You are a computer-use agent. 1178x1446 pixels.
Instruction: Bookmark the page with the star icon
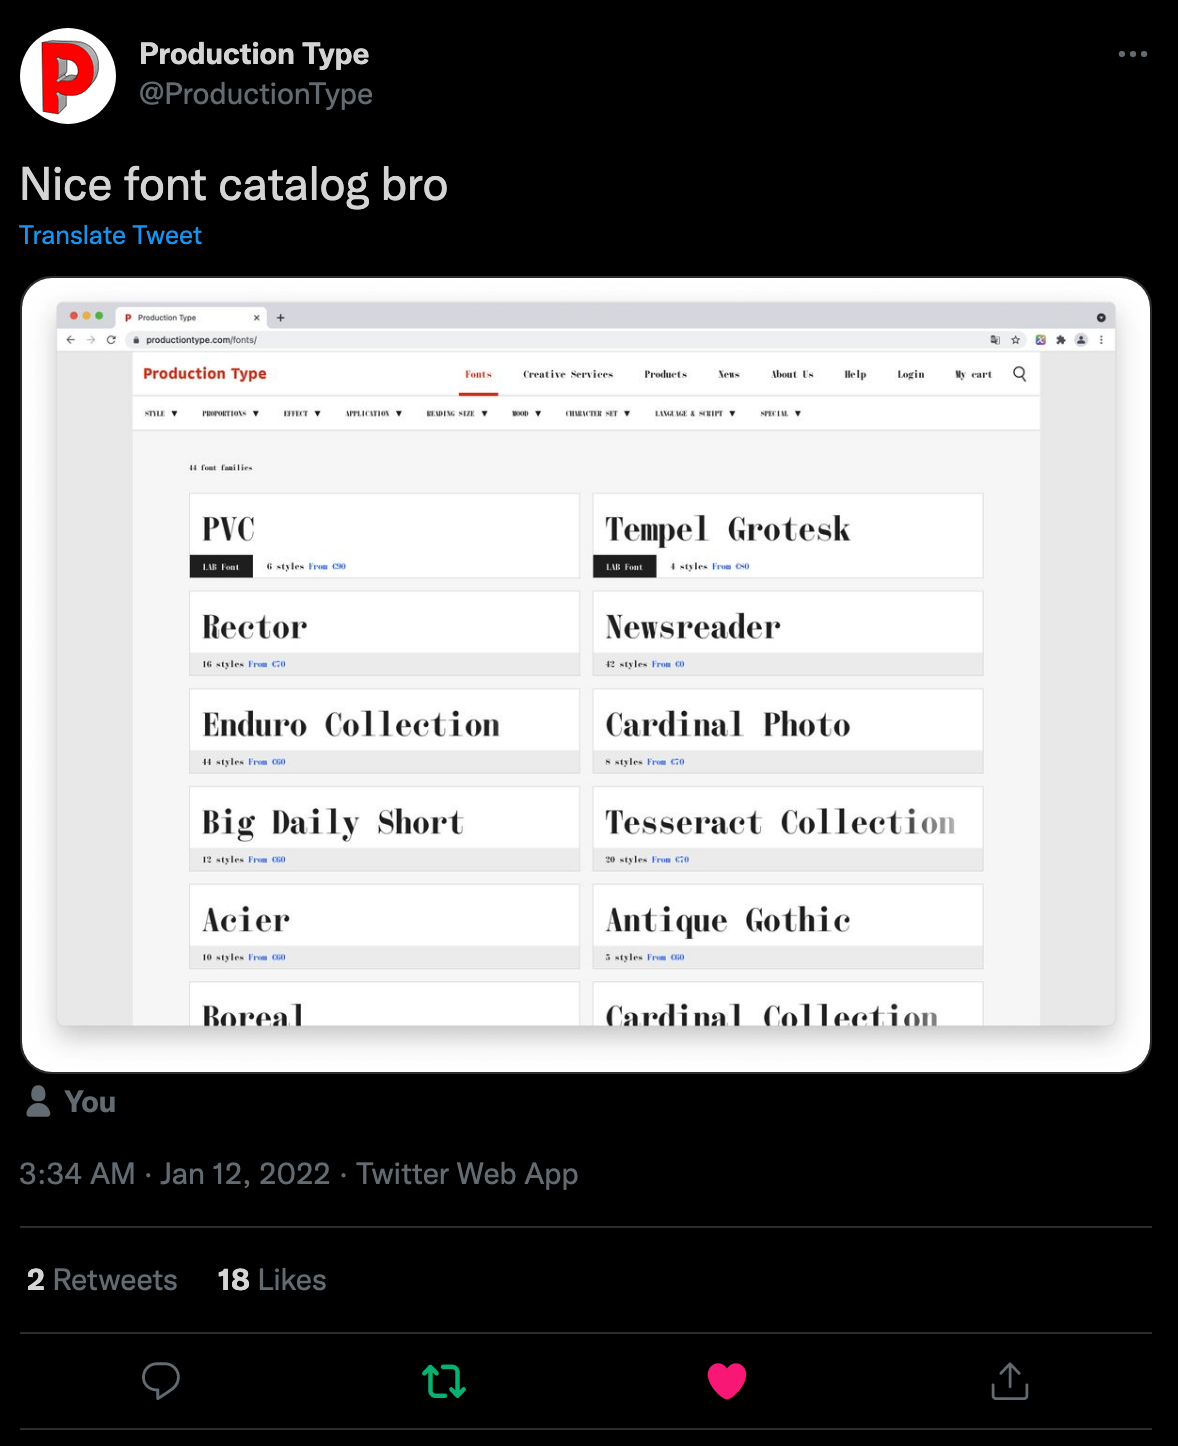(1016, 340)
